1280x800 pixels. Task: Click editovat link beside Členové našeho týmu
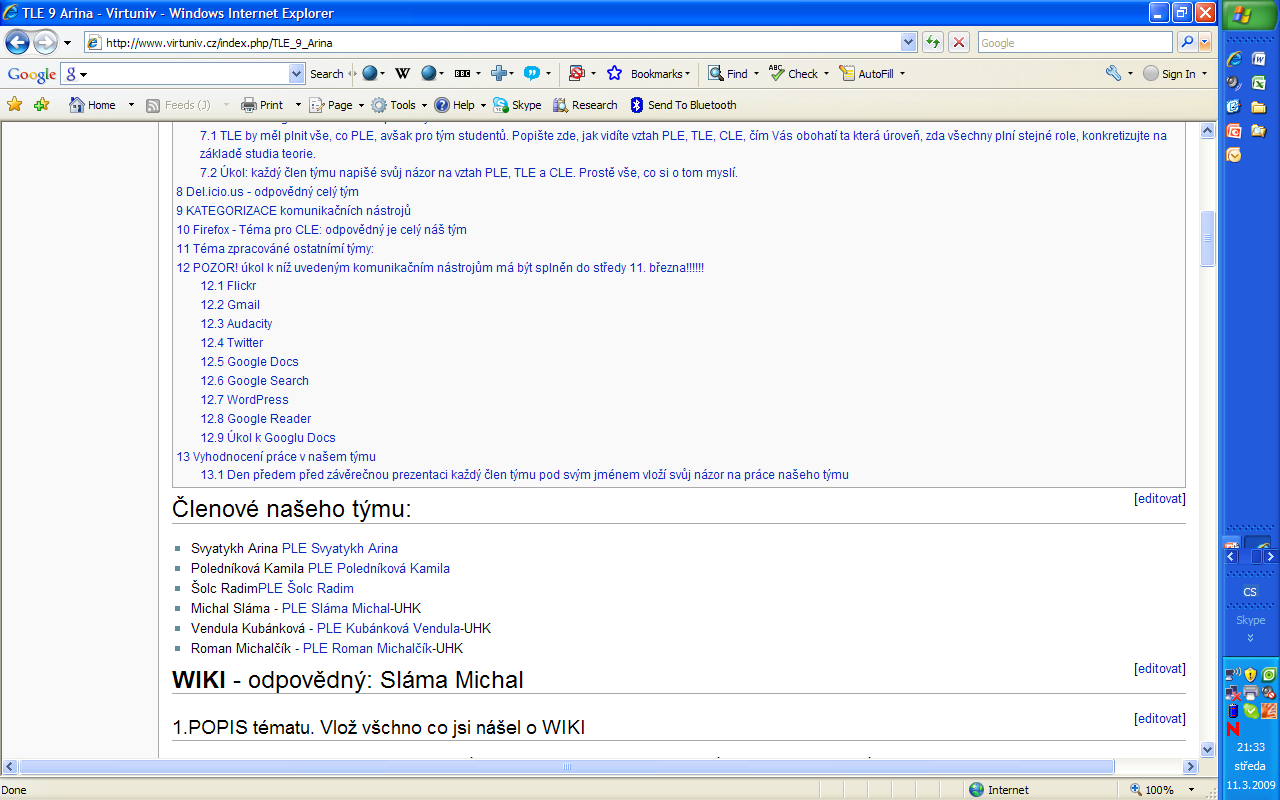(x=1160, y=498)
